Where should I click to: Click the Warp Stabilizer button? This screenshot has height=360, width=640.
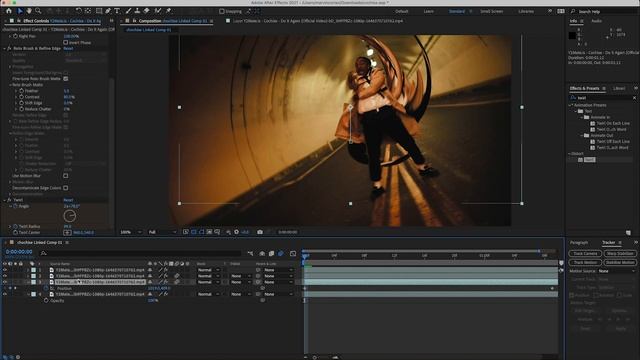pyautogui.click(x=620, y=254)
